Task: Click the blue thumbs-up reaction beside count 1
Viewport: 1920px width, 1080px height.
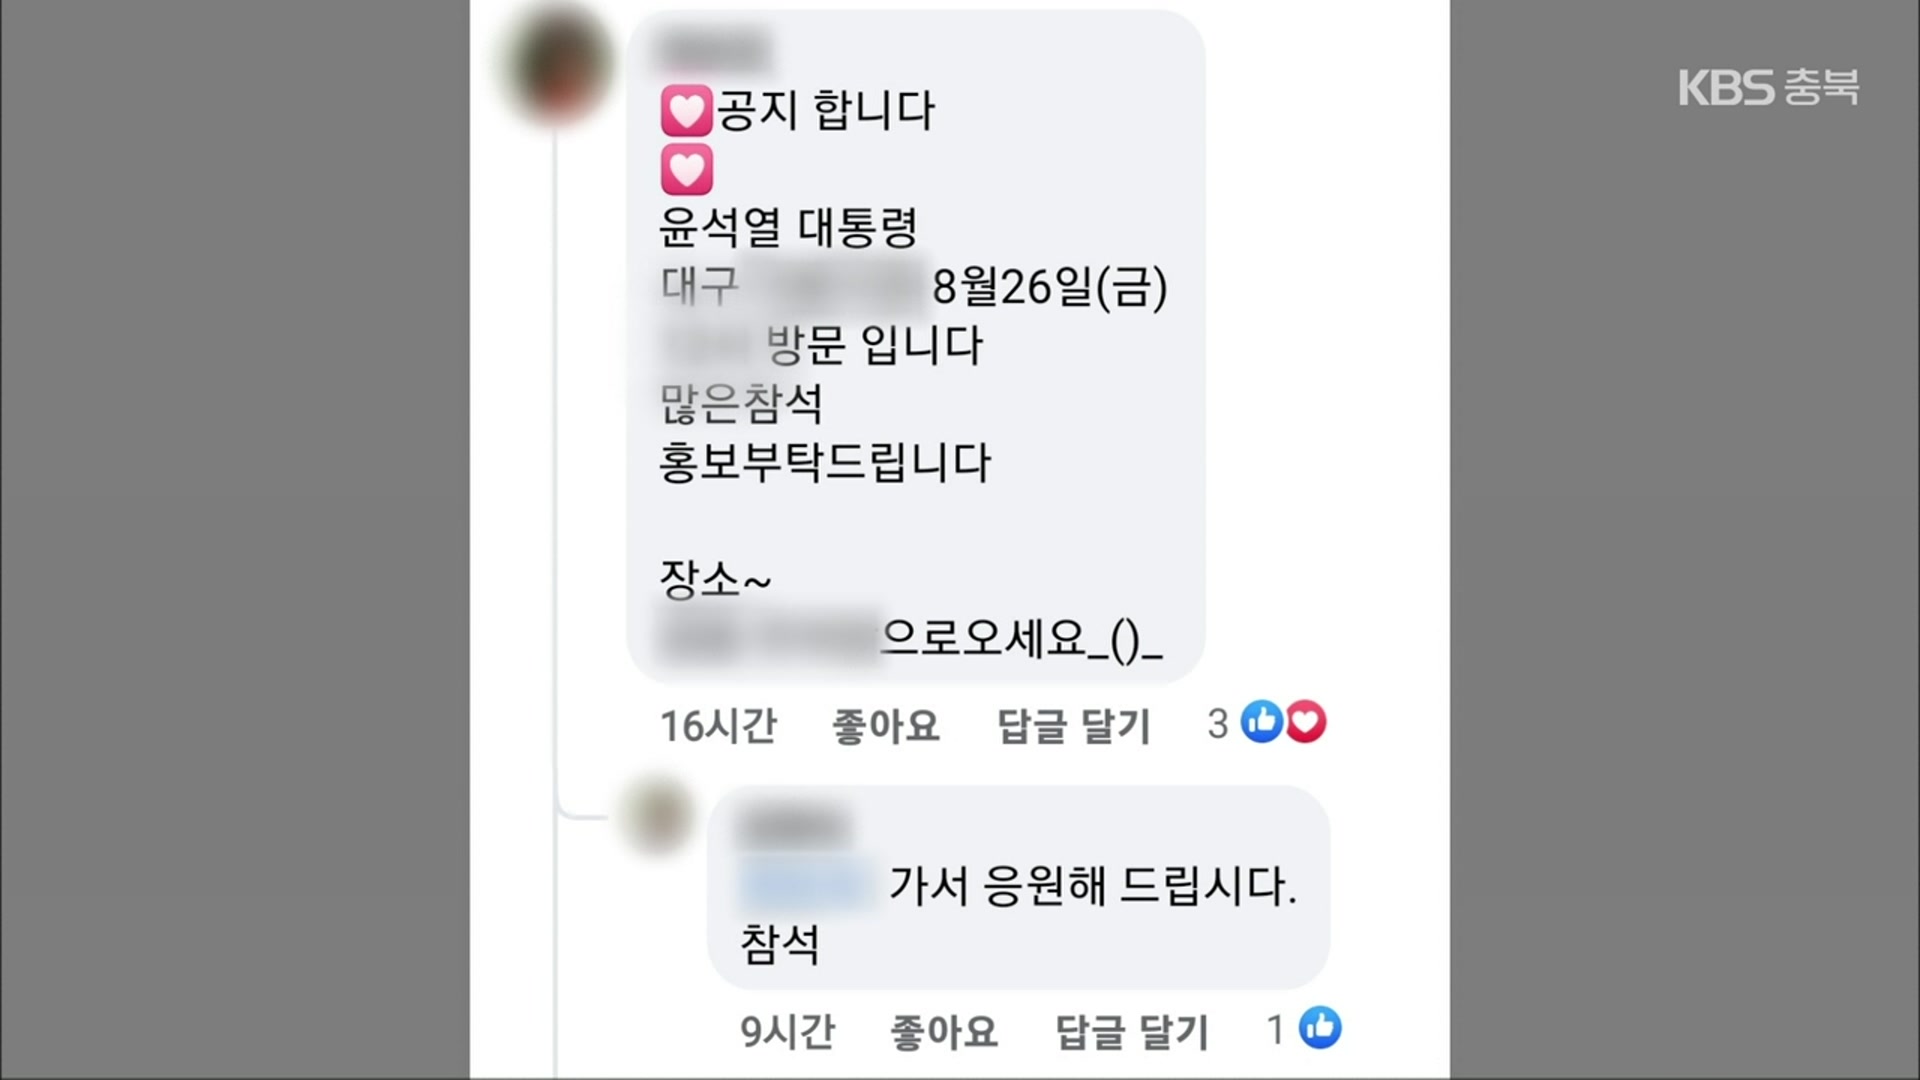Action: pyautogui.click(x=1320, y=1028)
